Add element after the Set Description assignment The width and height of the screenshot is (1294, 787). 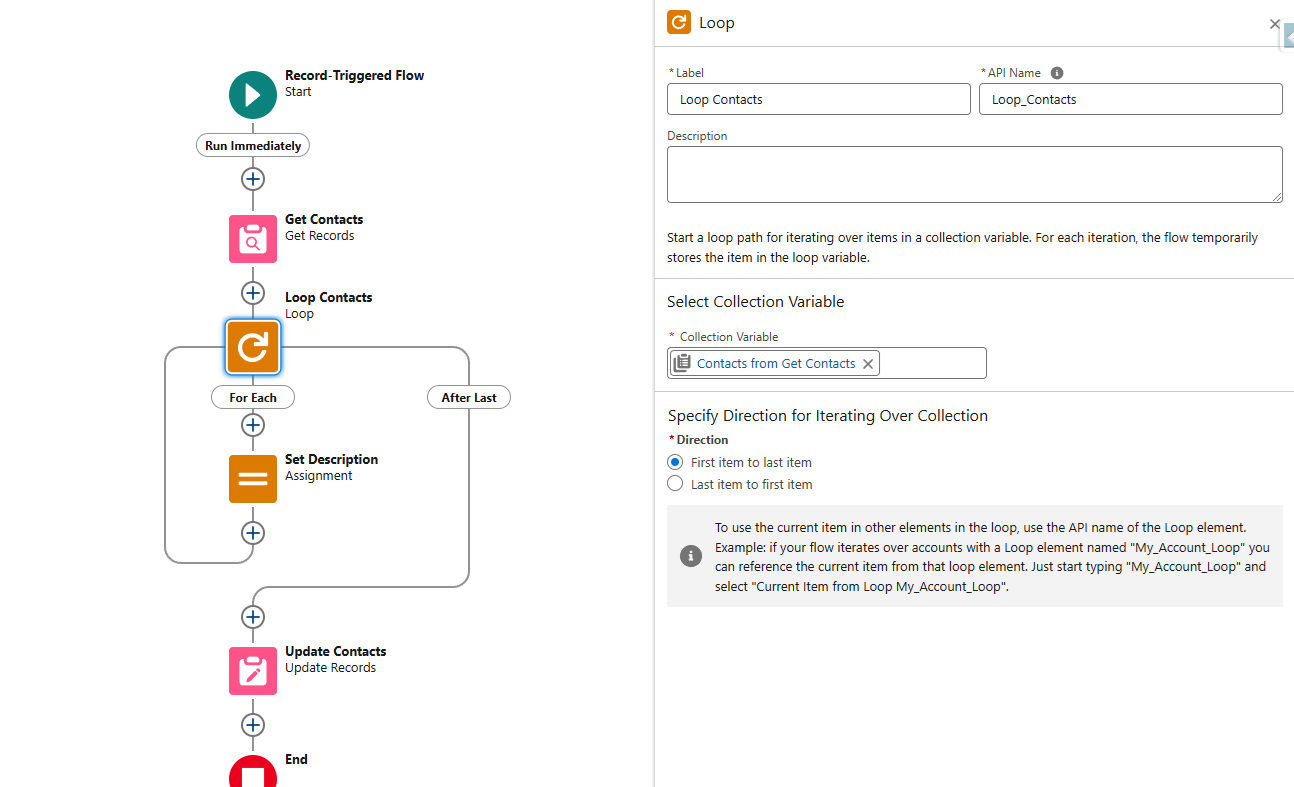[x=253, y=533]
